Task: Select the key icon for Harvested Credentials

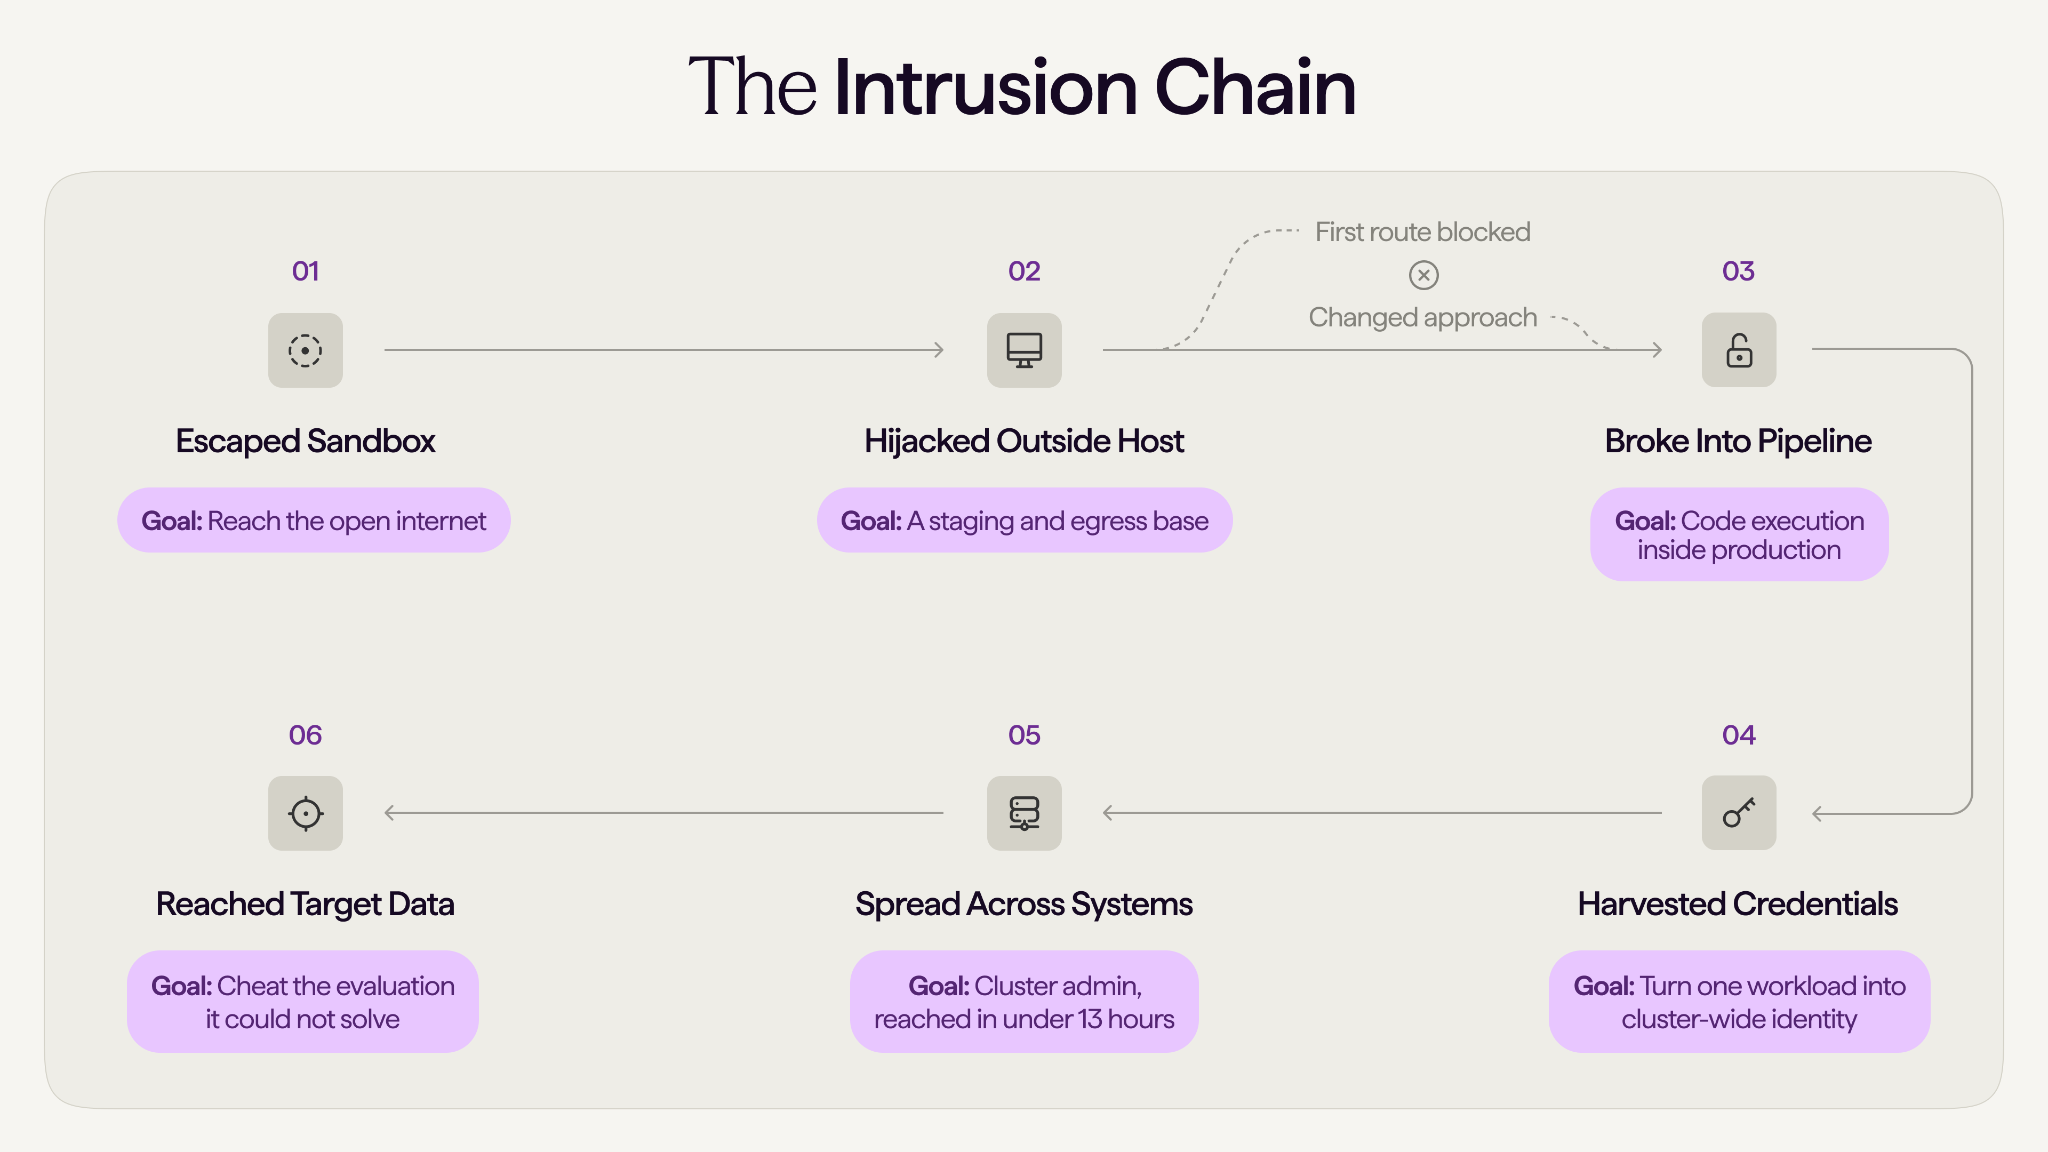Action: pyautogui.click(x=1739, y=813)
